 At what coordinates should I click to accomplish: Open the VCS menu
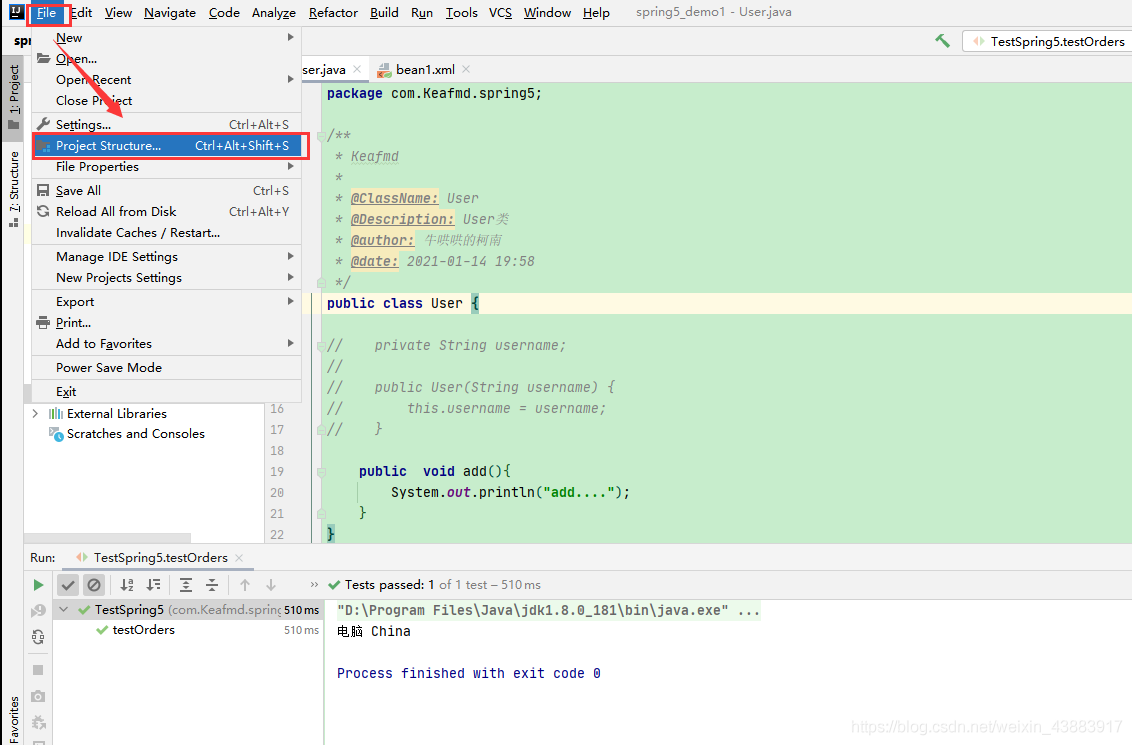click(500, 12)
